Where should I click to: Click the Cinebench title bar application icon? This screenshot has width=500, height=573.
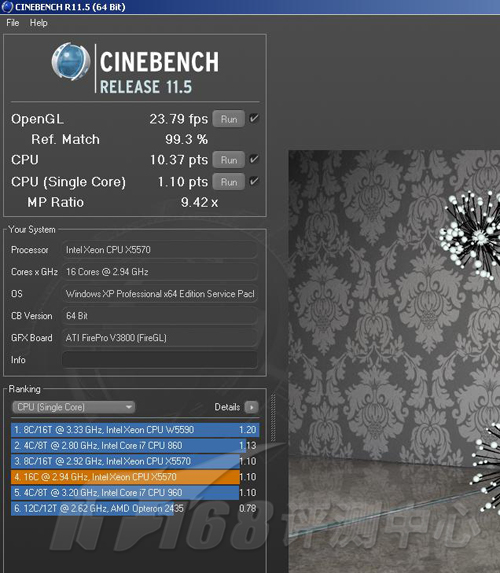coord(7,7)
